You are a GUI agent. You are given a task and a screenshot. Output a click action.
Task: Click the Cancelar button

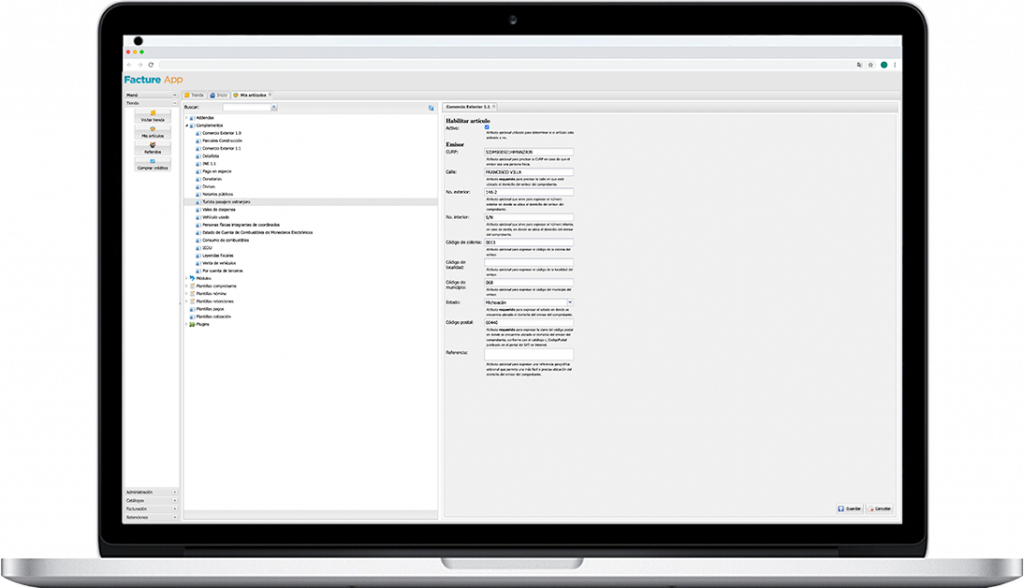879,509
